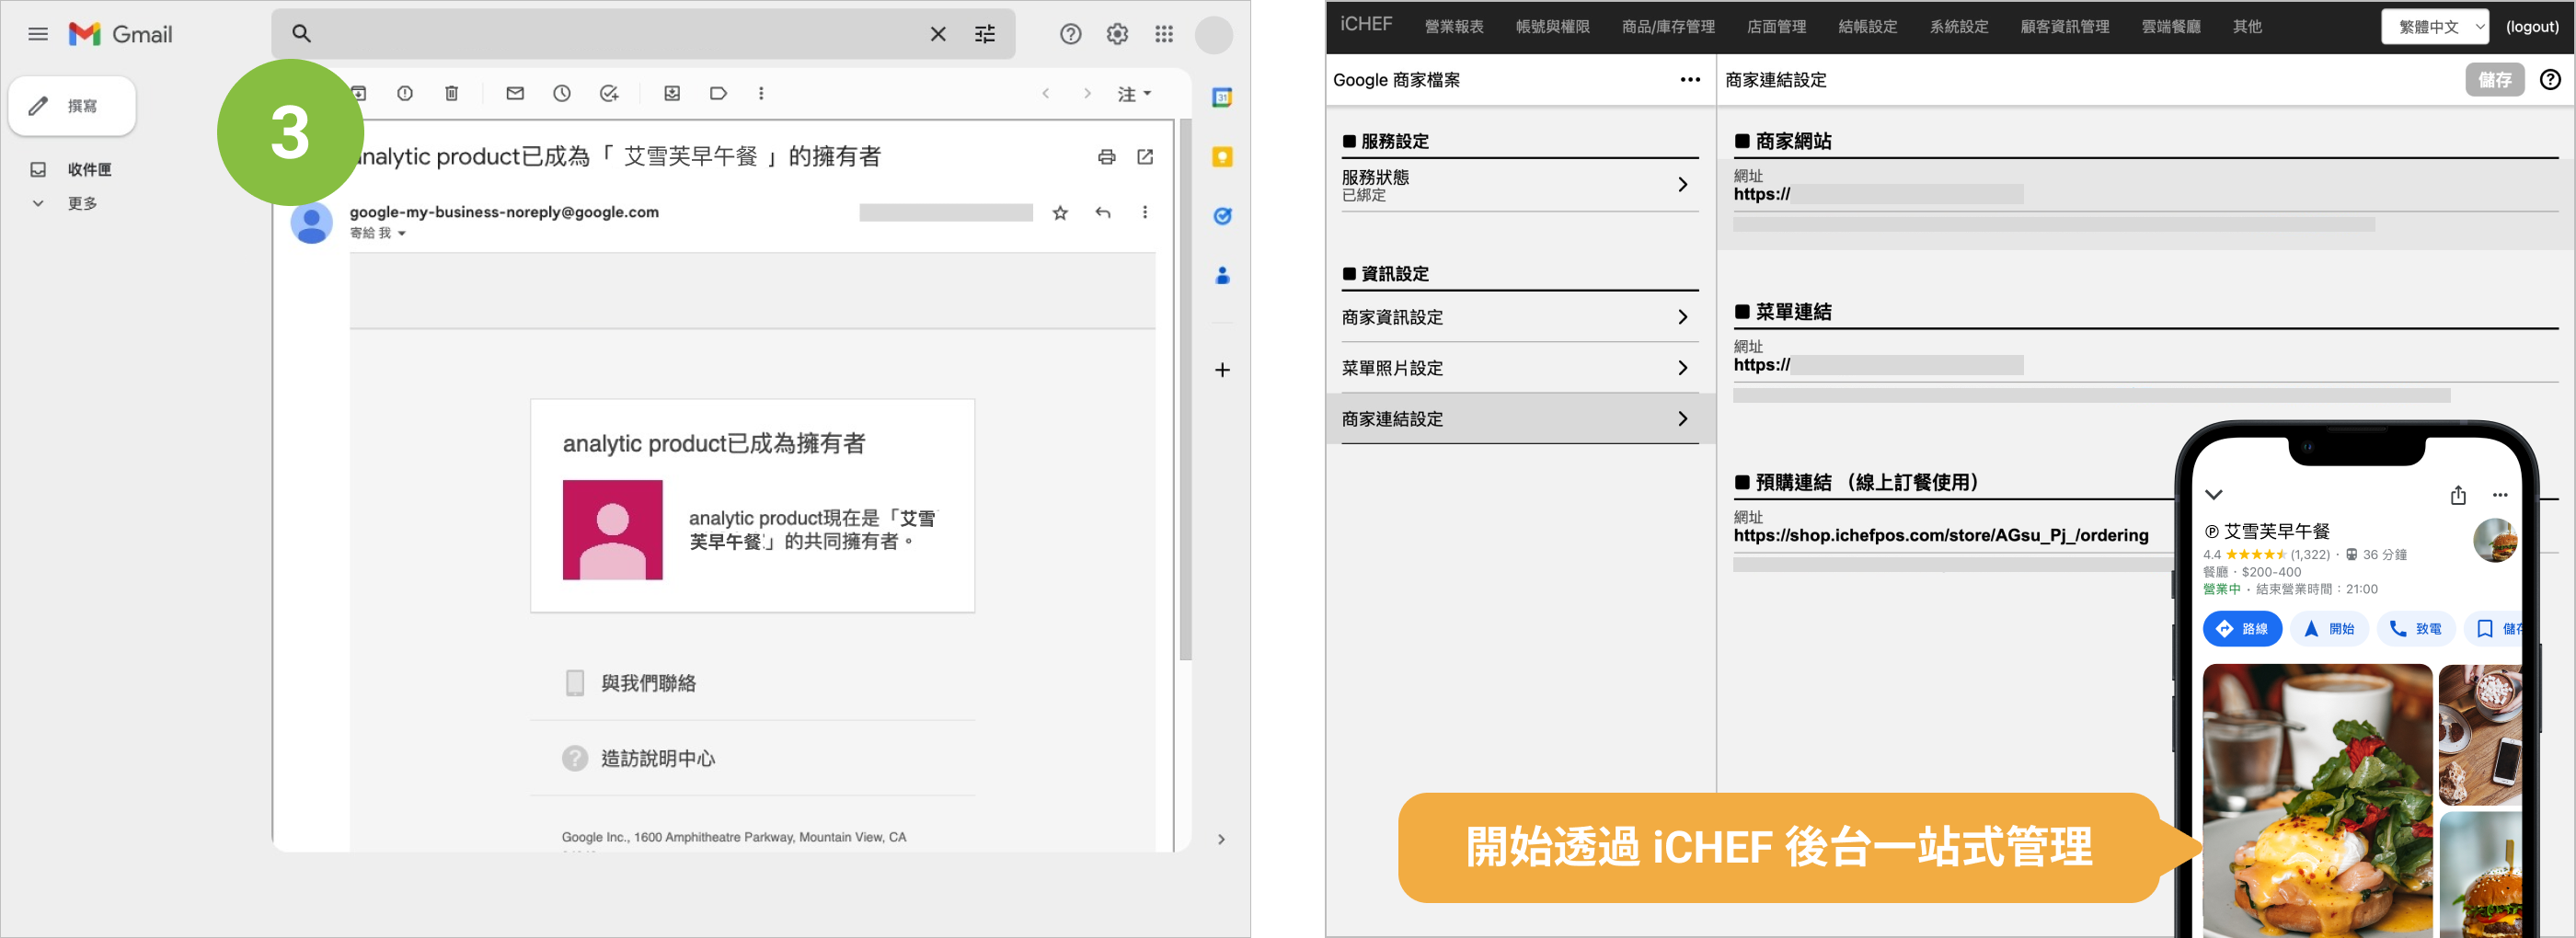2576x938 pixels.
Task: Open Gmail settings gear icon
Action: point(1117,34)
